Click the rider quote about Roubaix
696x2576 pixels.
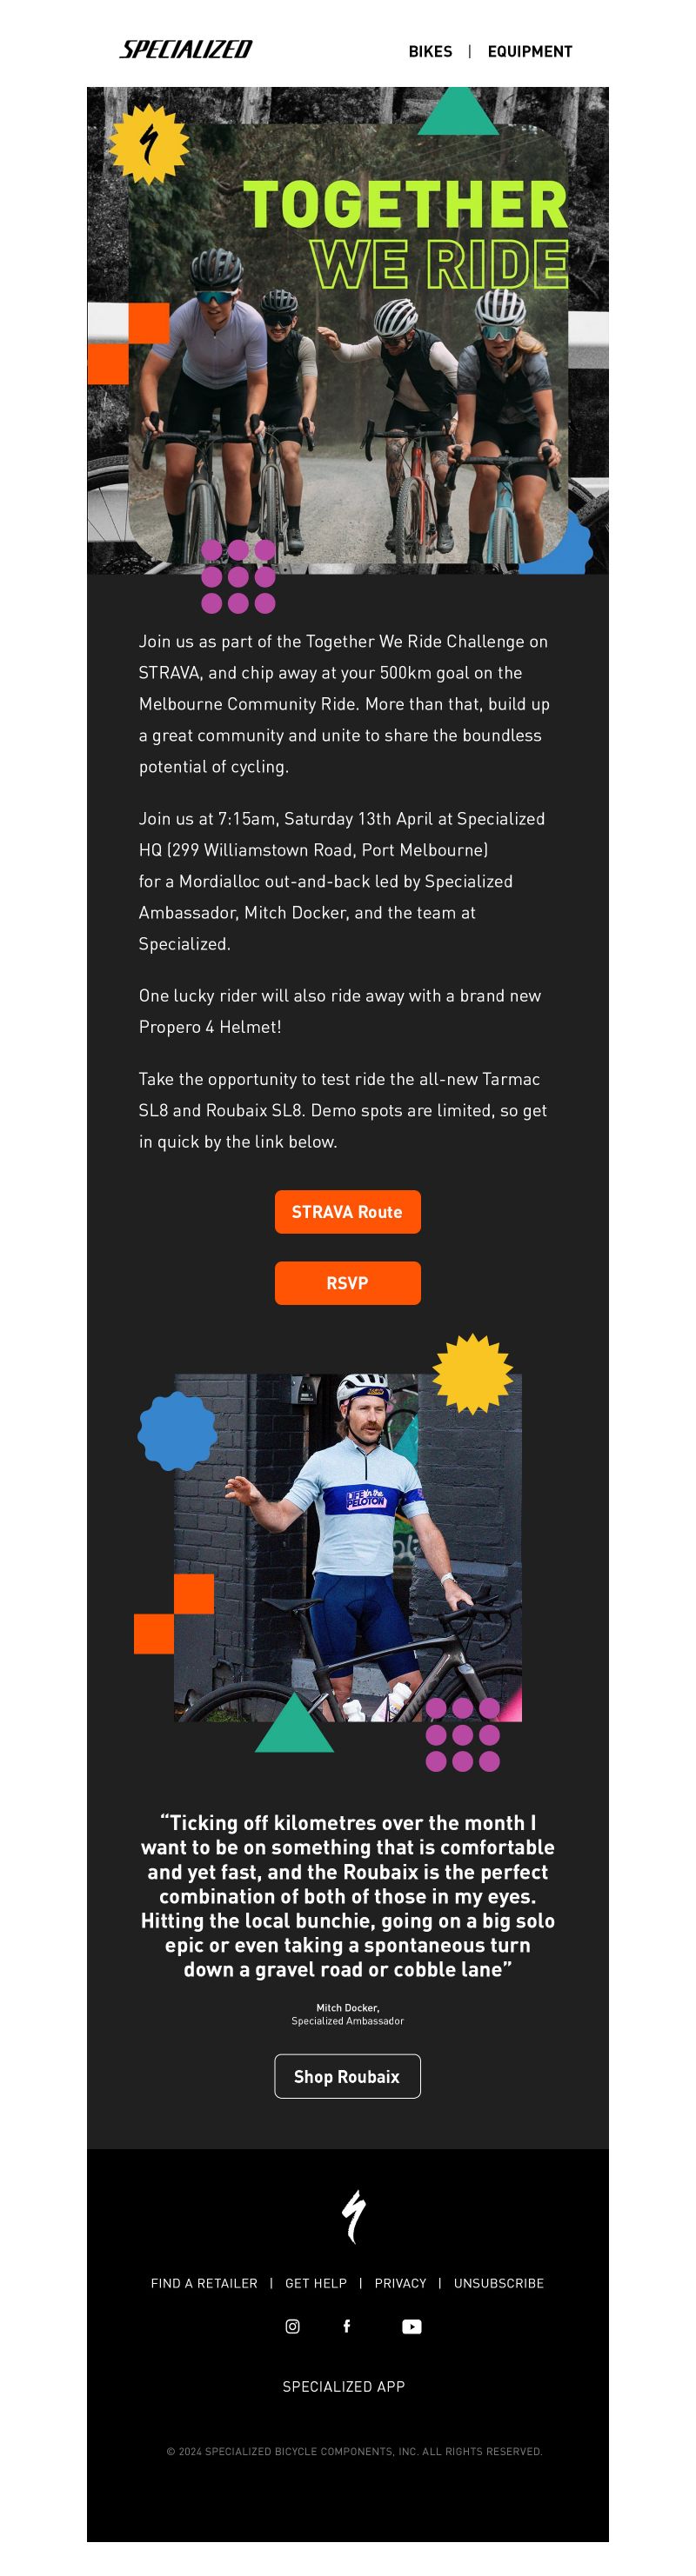[347, 1896]
